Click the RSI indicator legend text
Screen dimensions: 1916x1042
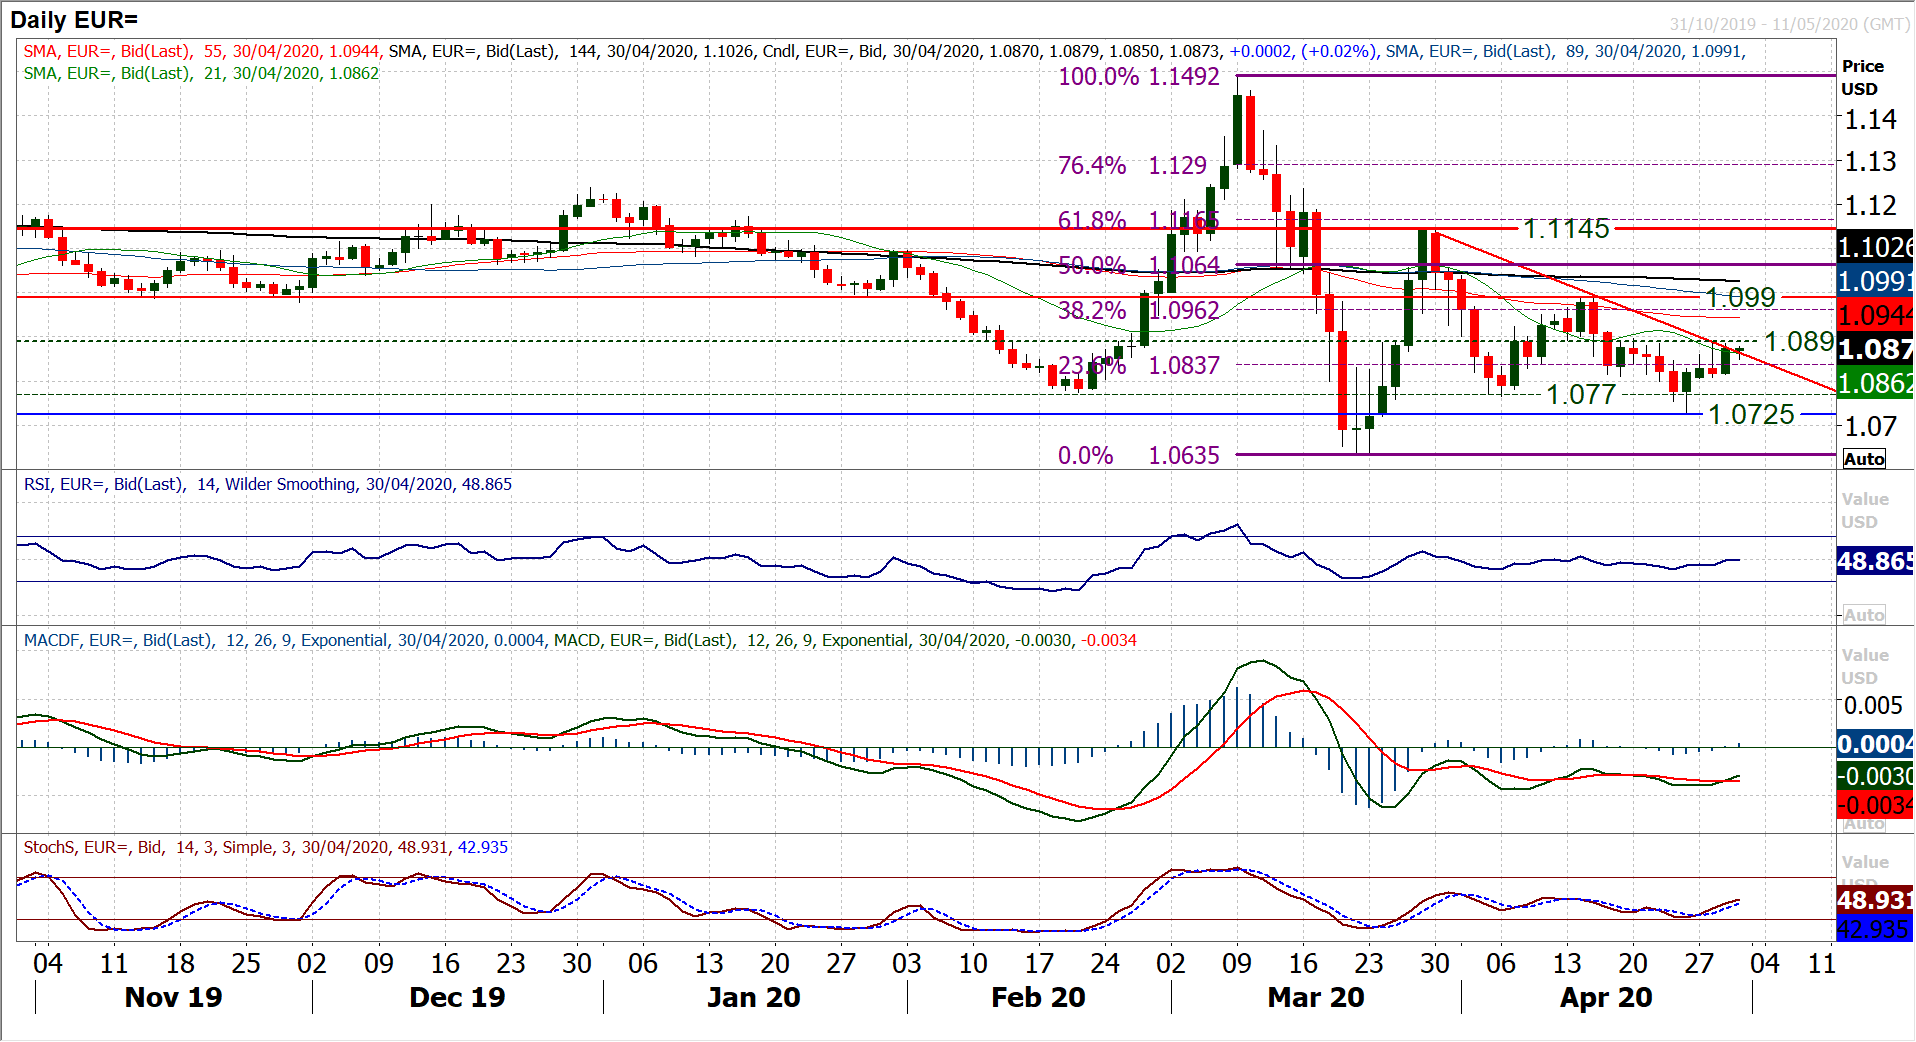click(x=268, y=484)
